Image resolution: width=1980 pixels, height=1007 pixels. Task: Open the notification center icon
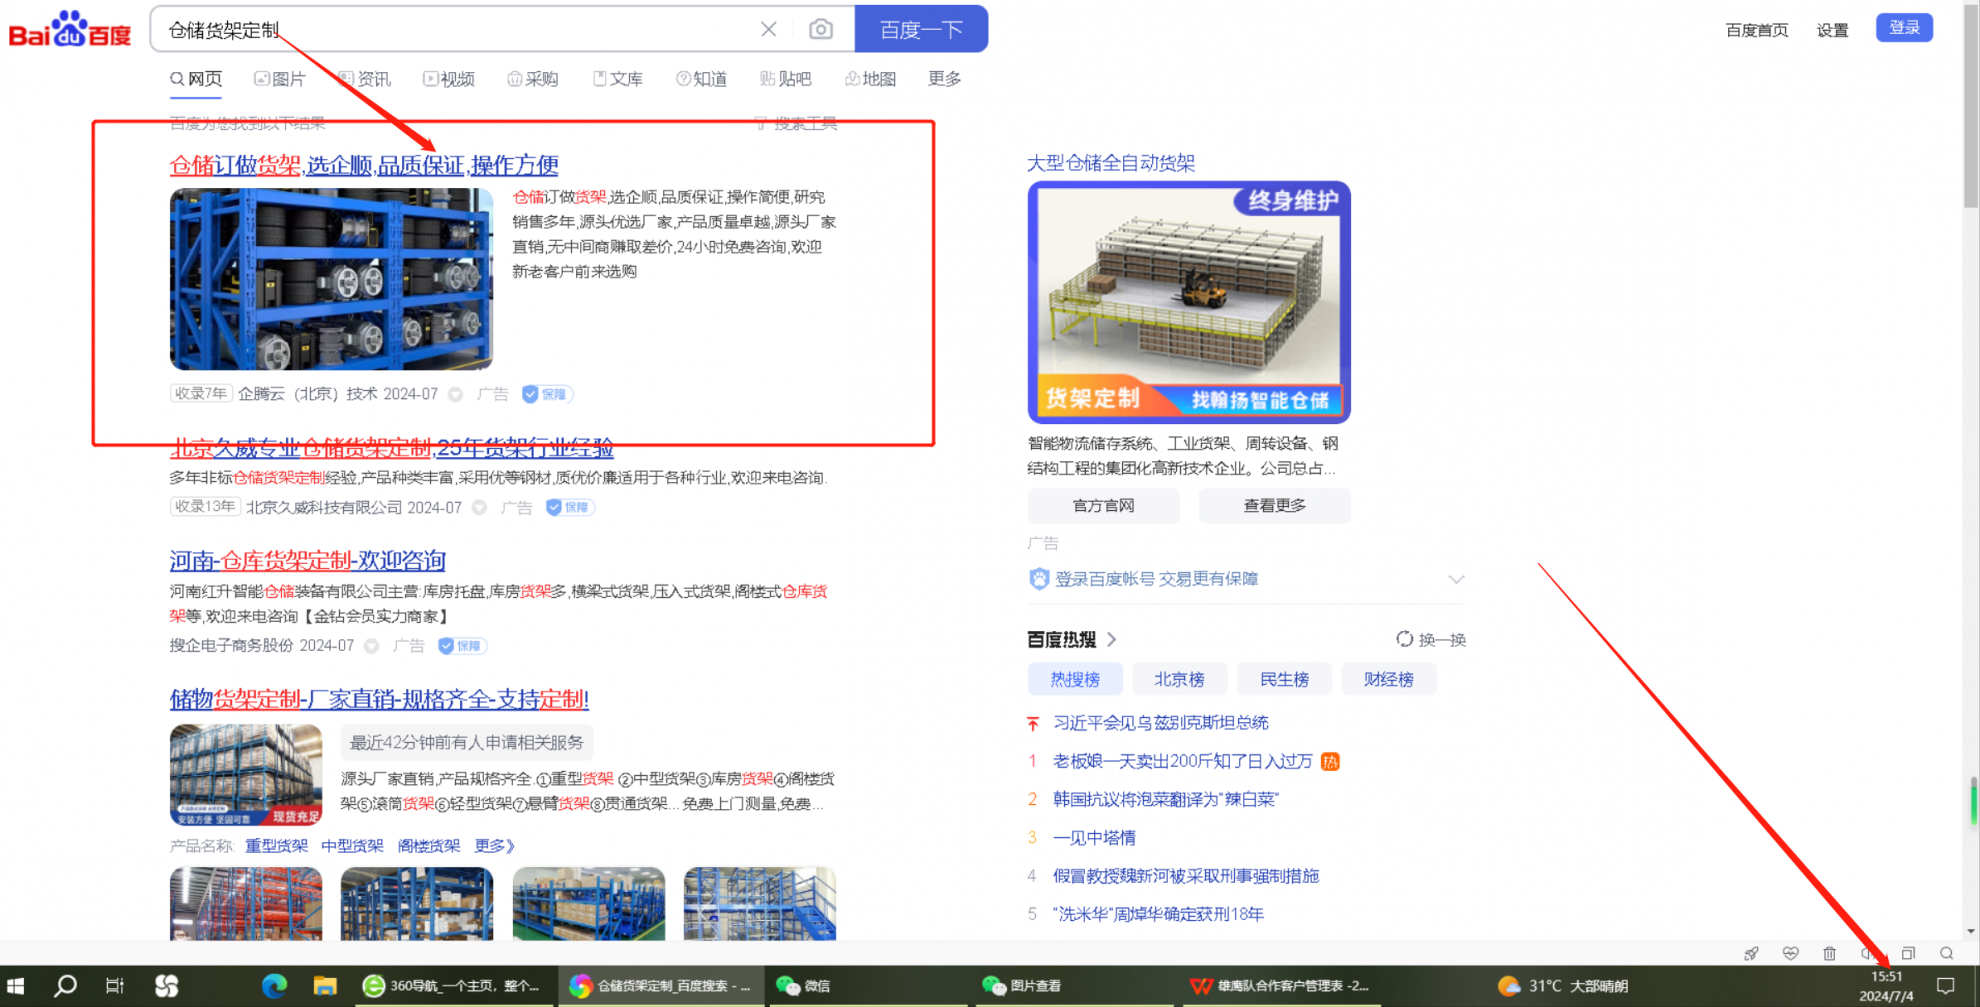[1946, 986]
